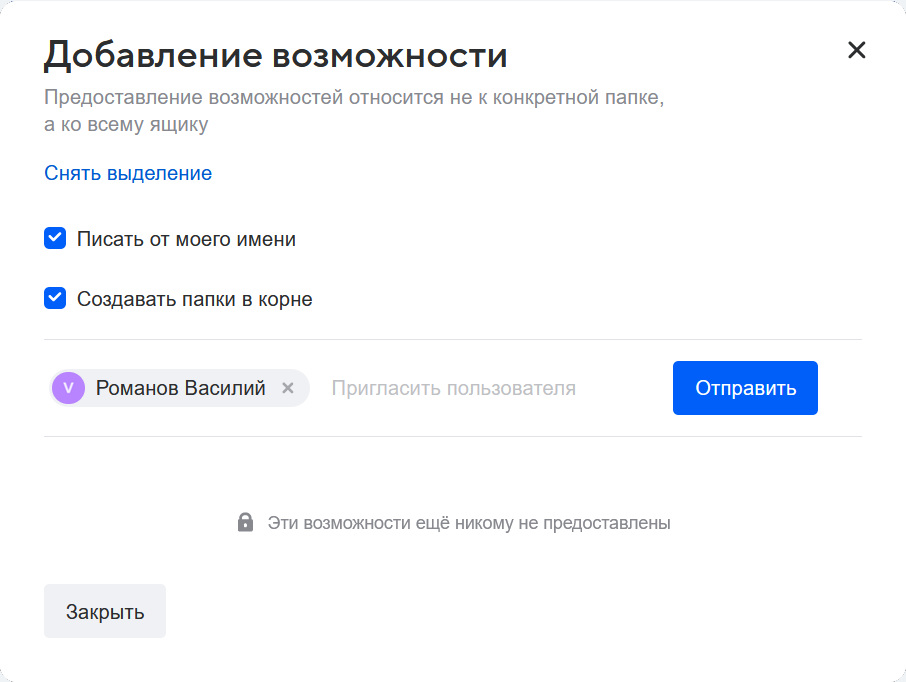Click the lock icon
Image resolution: width=906 pixels, height=682 pixels.
click(x=245, y=522)
